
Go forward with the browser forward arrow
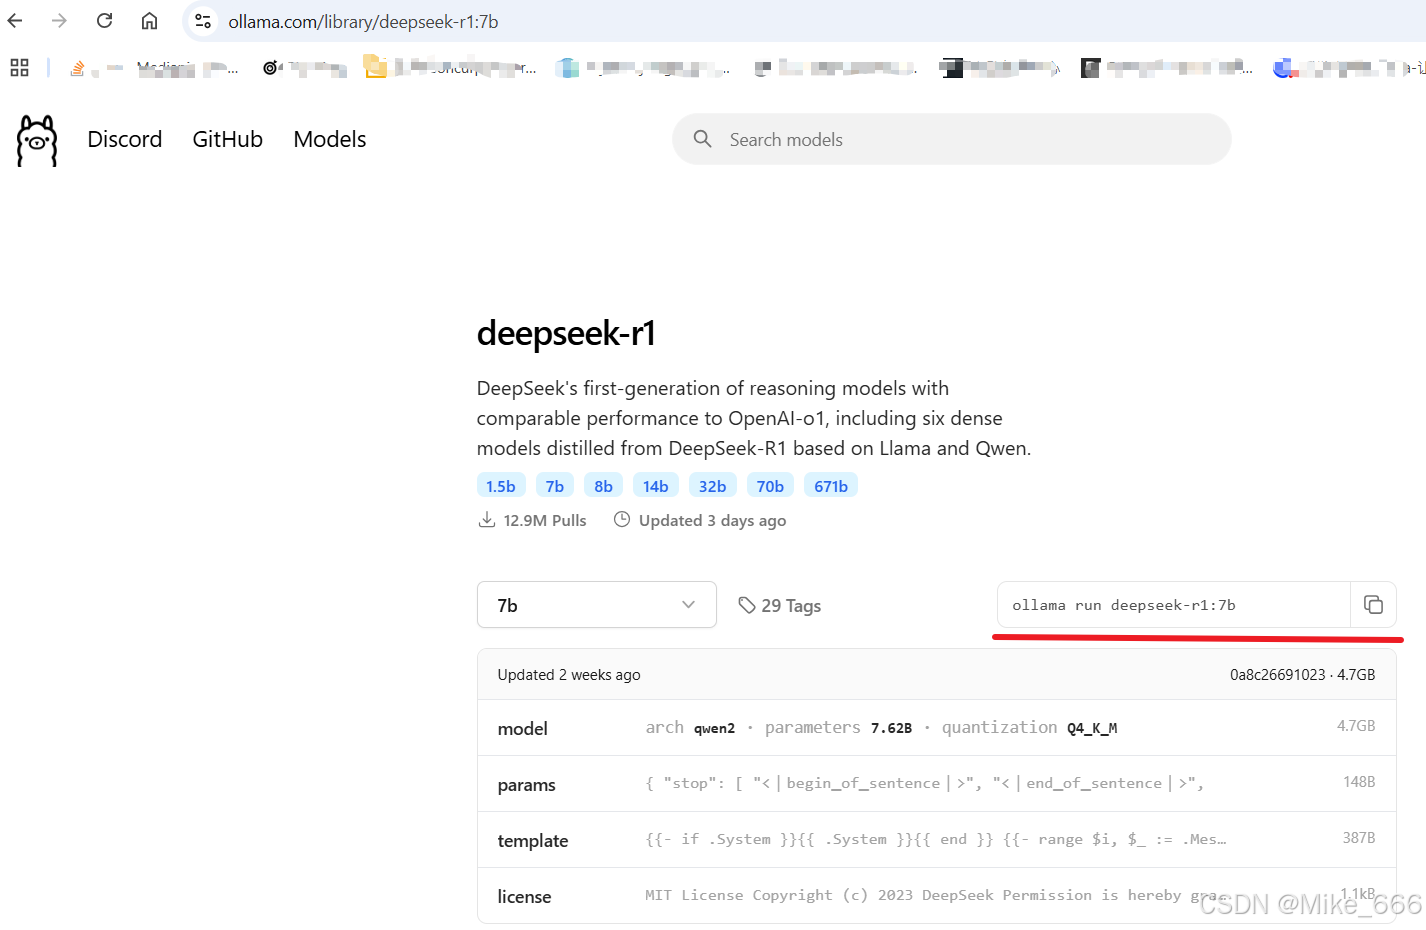(60, 21)
